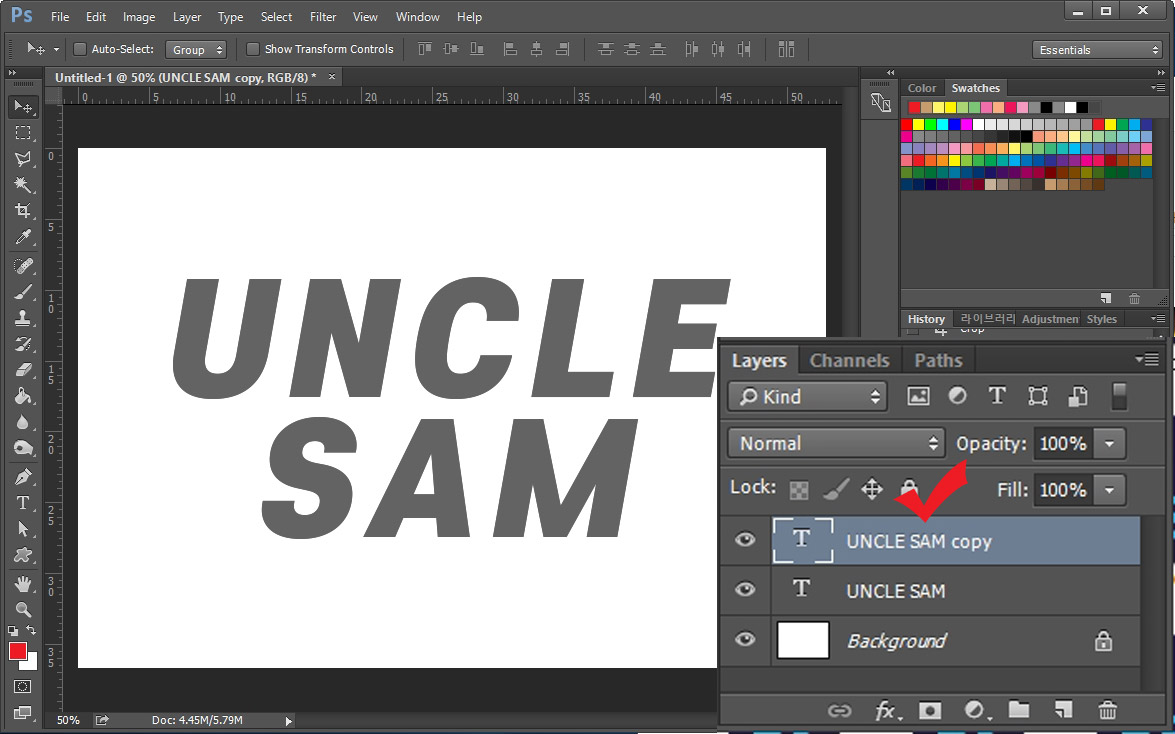Select the Blur tool
The image size is (1175, 734).
click(x=23, y=422)
